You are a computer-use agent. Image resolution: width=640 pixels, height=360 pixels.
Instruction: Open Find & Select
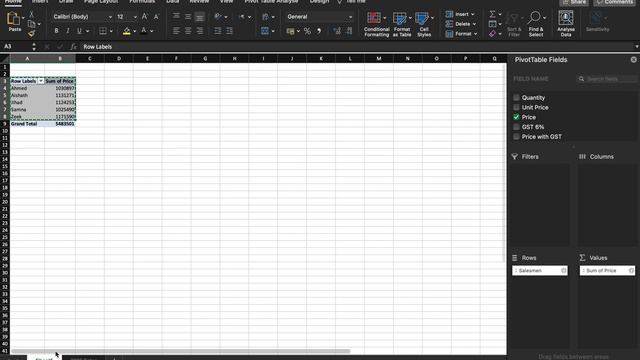tap(536, 24)
